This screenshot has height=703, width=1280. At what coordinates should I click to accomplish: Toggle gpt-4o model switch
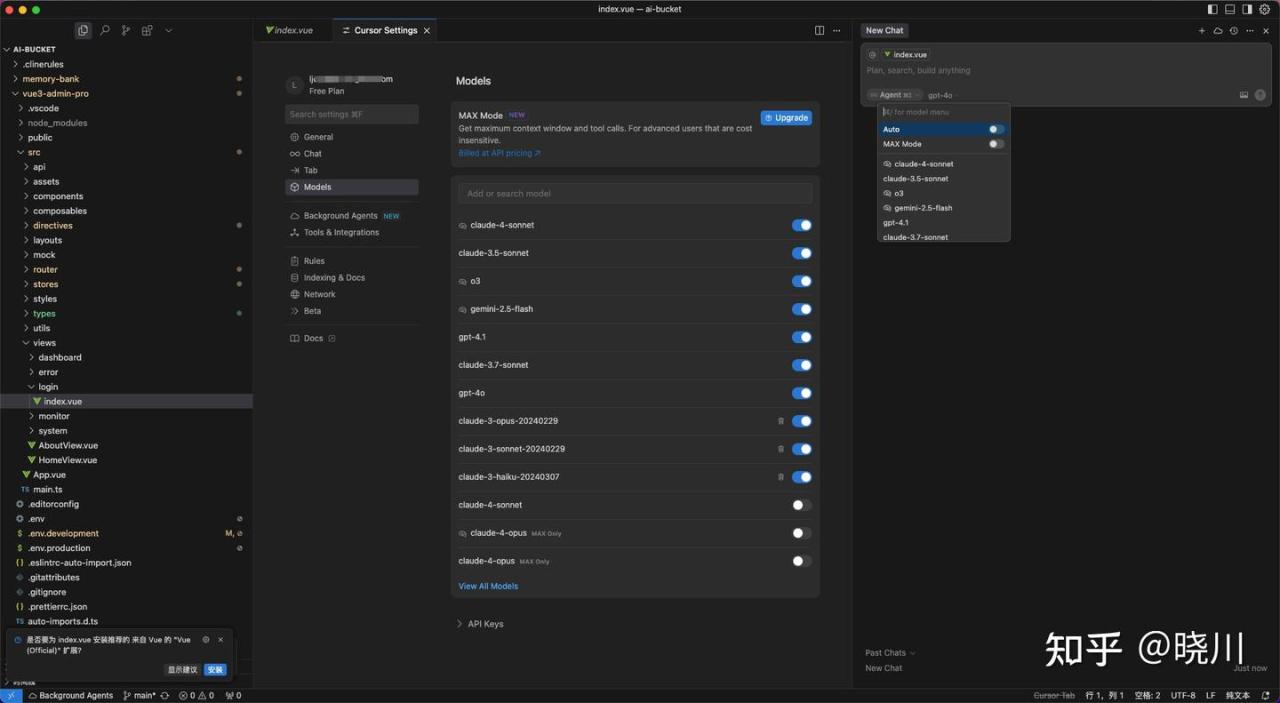[x=802, y=393]
